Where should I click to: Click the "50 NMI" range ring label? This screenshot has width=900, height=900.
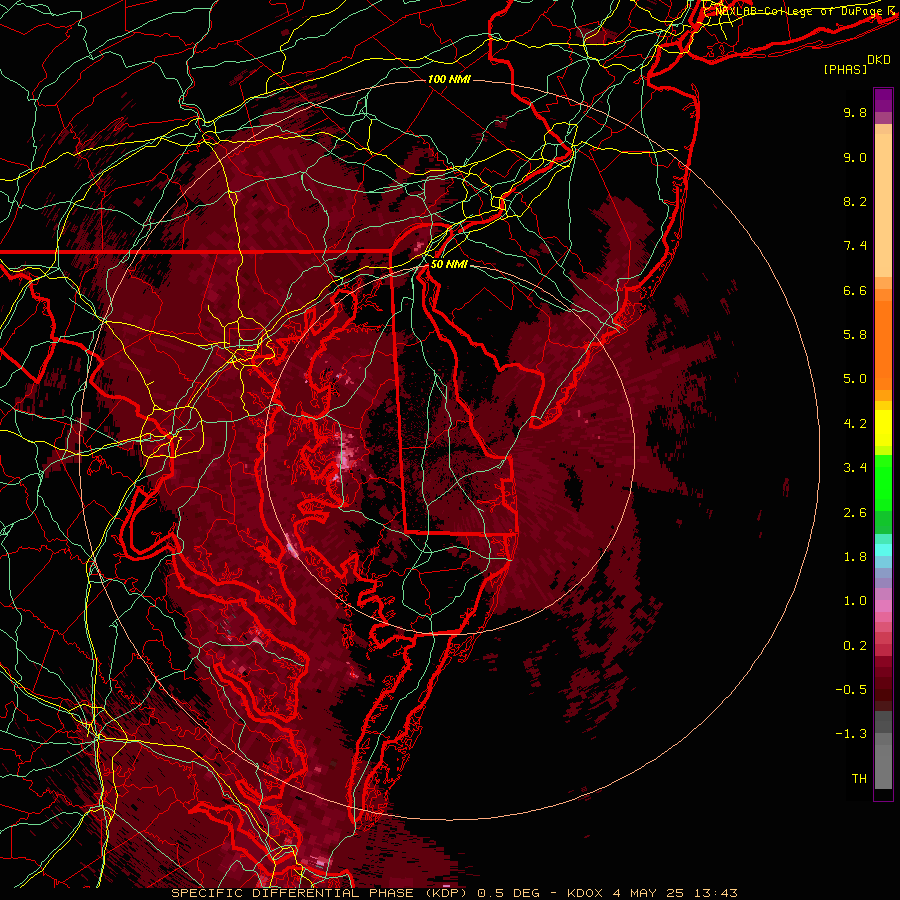point(449,265)
